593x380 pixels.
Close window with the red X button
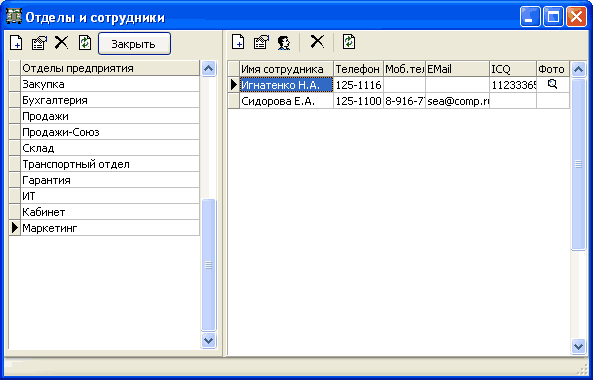pyautogui.click(x=576, y=17)
